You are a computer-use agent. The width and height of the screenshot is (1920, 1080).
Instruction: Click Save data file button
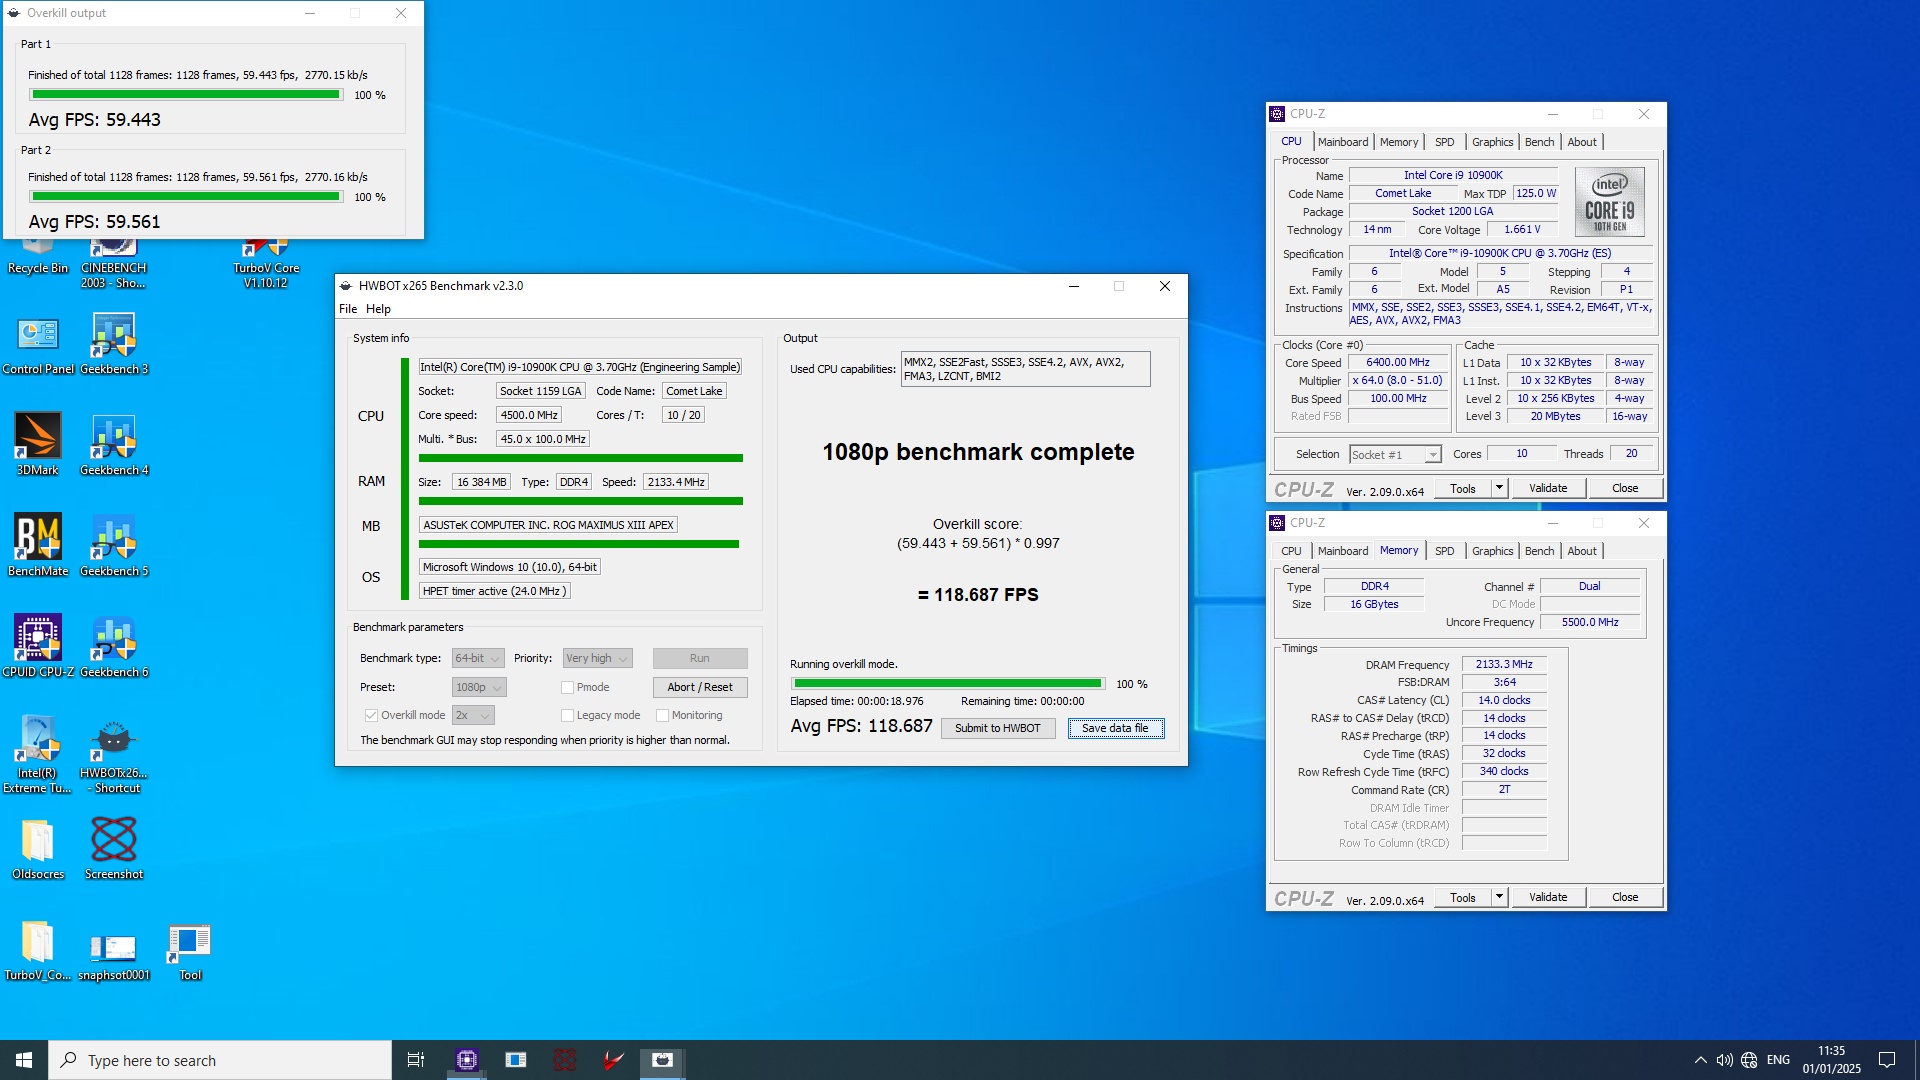click(x=1115, y=728)
